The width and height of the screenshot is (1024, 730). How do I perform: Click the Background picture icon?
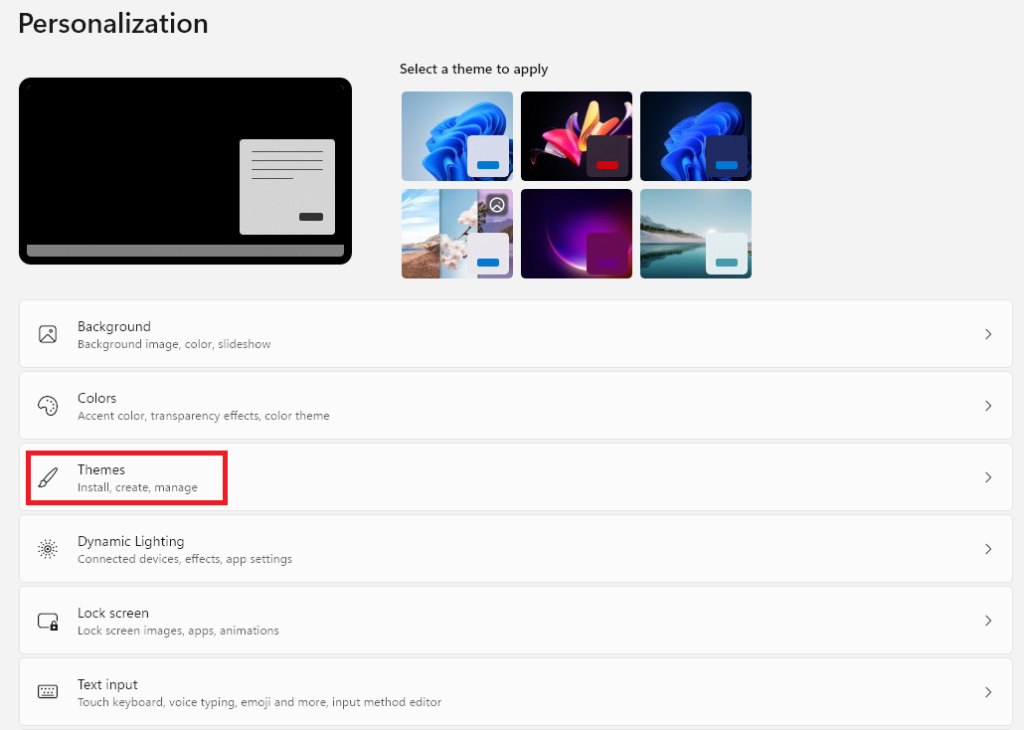click(48, 334)
